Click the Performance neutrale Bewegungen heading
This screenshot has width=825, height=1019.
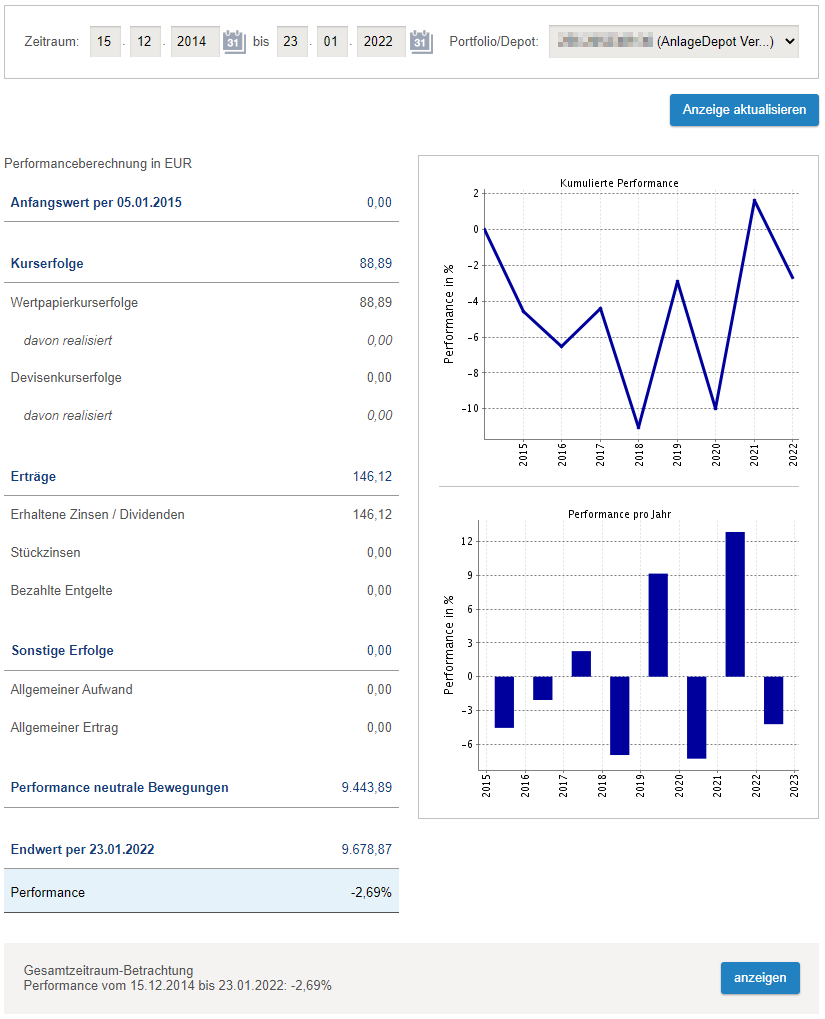(x=119, y=787)
